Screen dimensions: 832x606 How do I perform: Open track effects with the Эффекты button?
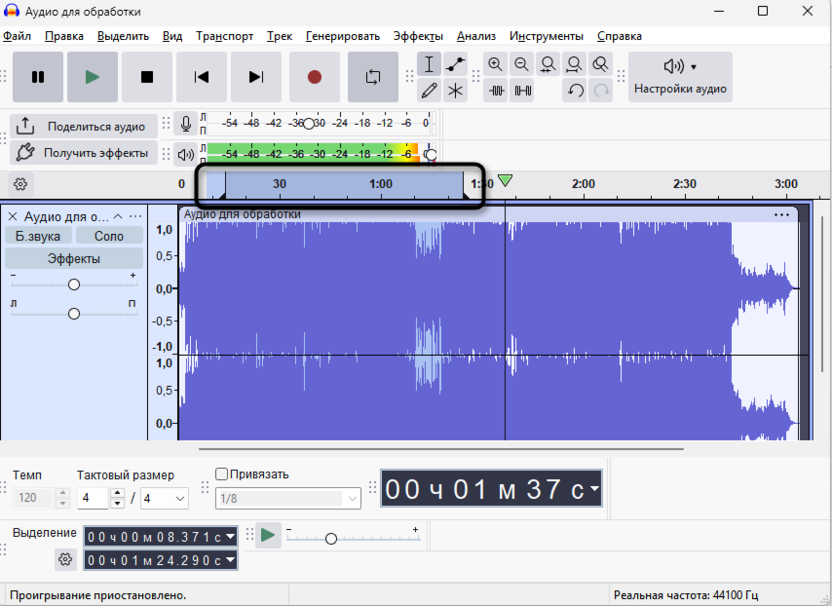(x=74, y=259)
